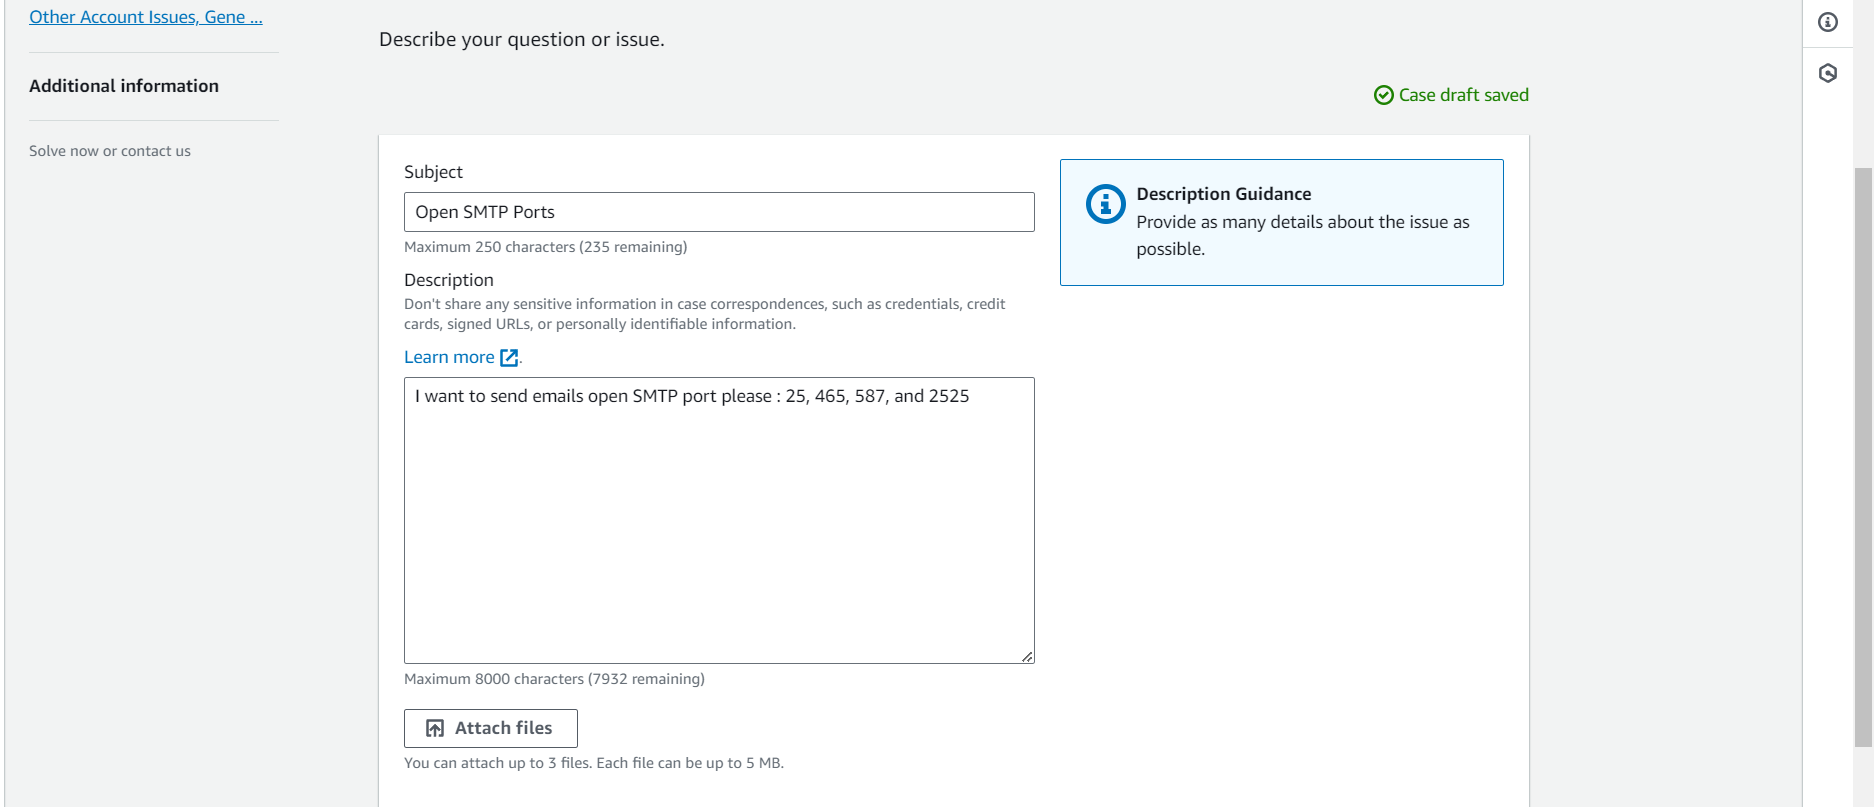Click the external link icon beside Learn more
1874x807 pixels.
[x=509, y=358]
